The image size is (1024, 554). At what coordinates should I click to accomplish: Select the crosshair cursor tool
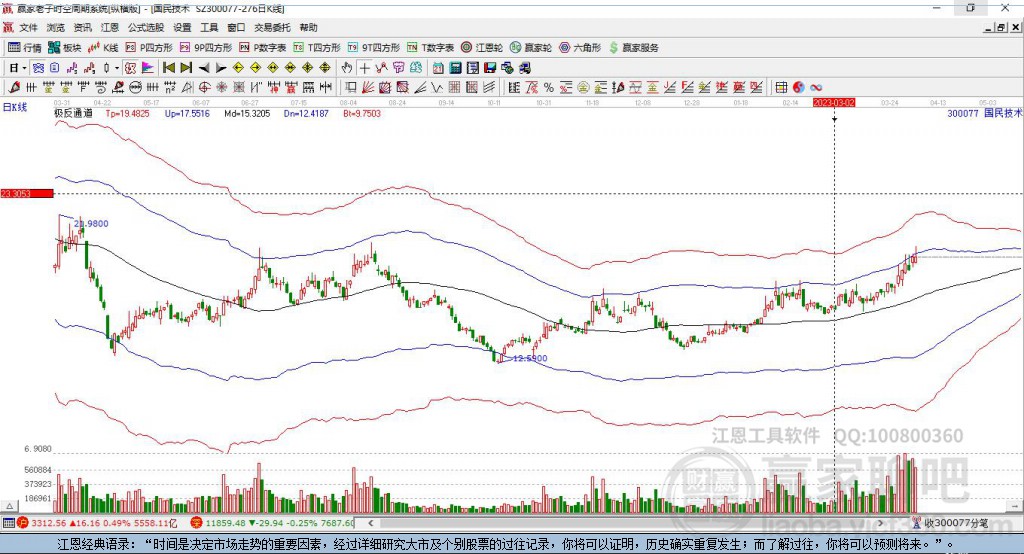pos(365,68)
